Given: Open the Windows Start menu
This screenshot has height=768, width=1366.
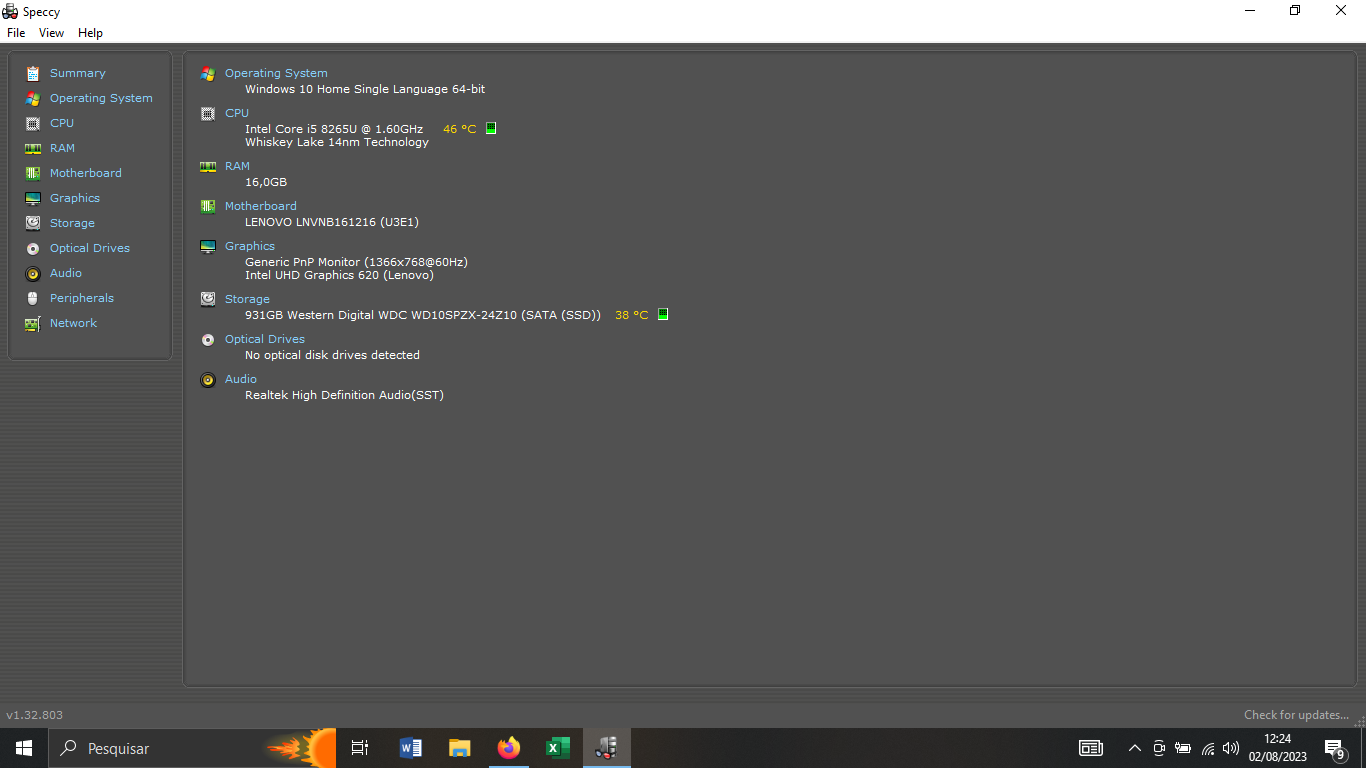Looking at the screenshot, I should (x=24, y=748).
